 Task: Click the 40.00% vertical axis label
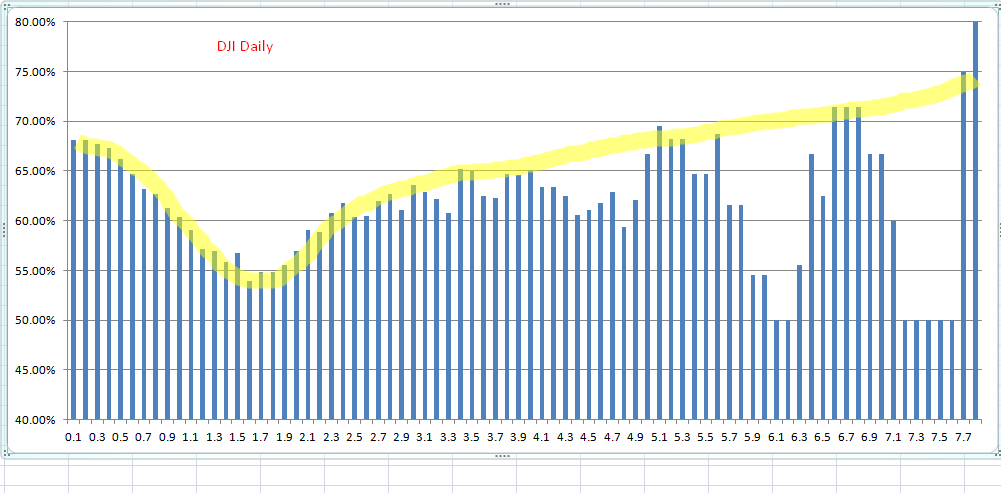(x=33, y=420)
